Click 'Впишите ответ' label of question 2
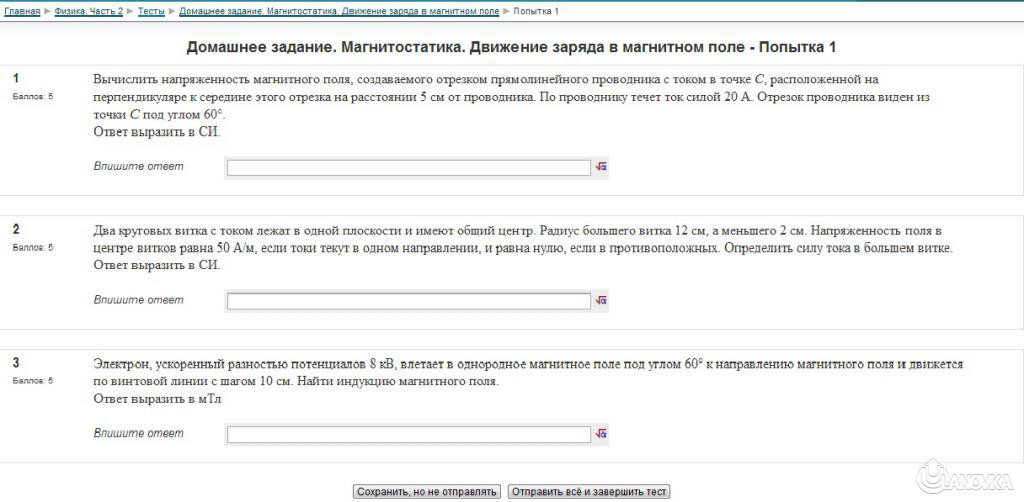 (138, 300)
